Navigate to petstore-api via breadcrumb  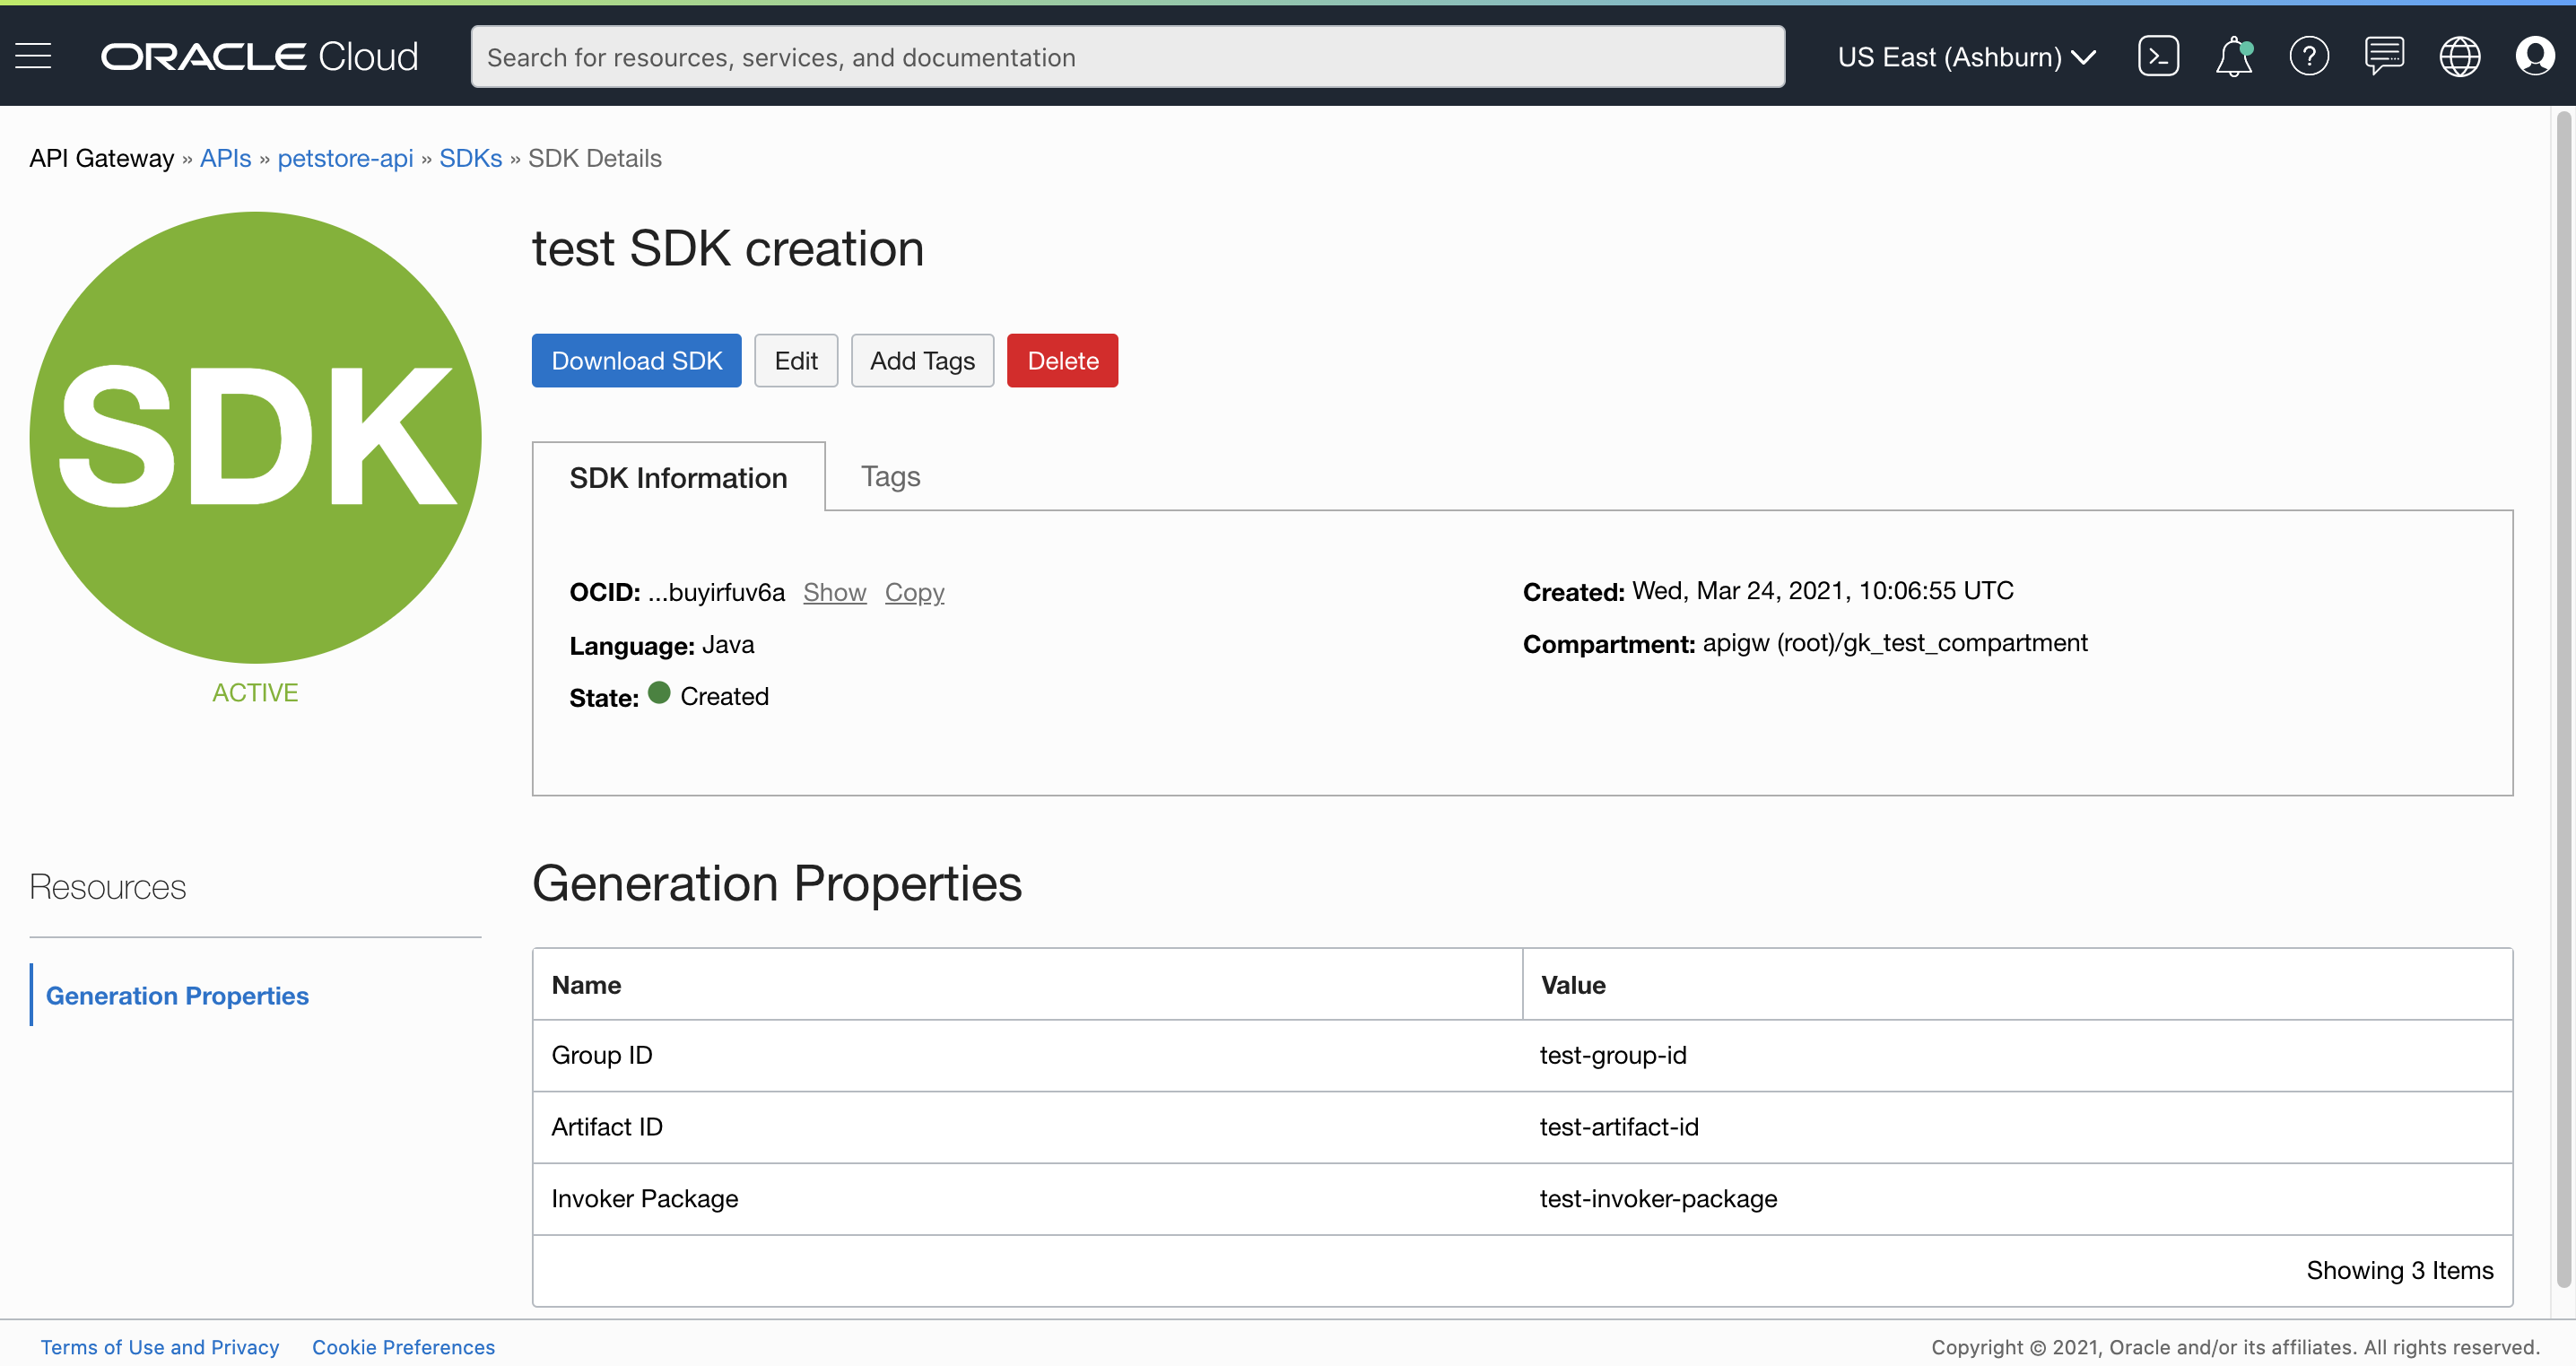[345, 158]
